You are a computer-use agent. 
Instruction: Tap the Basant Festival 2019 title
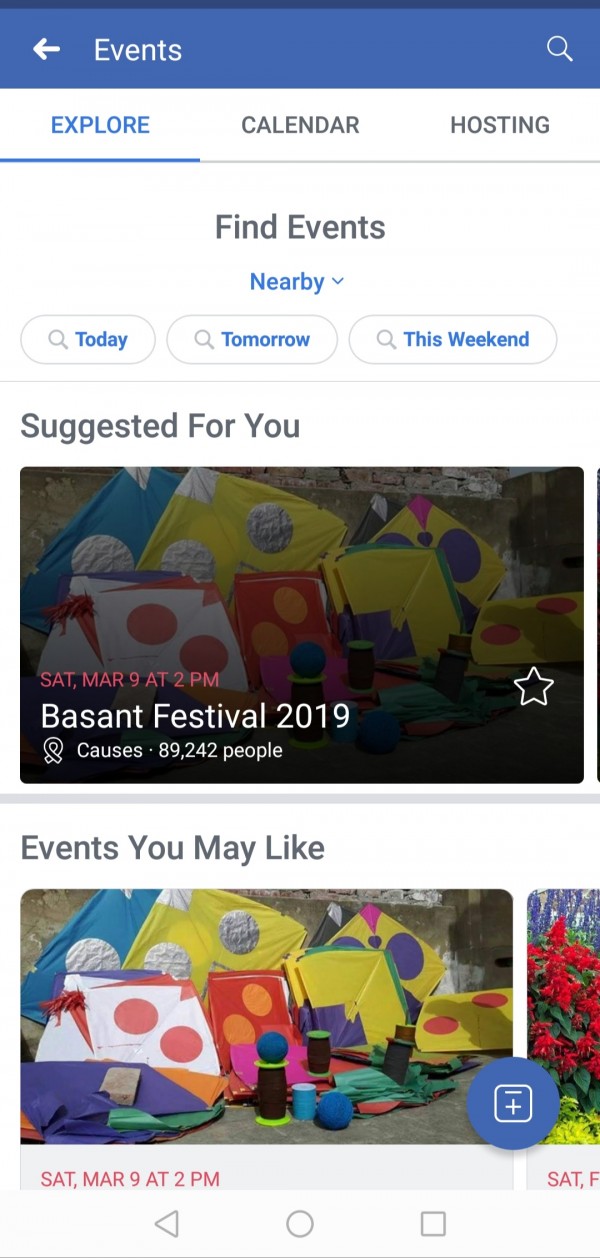click(x=195, y=716)
